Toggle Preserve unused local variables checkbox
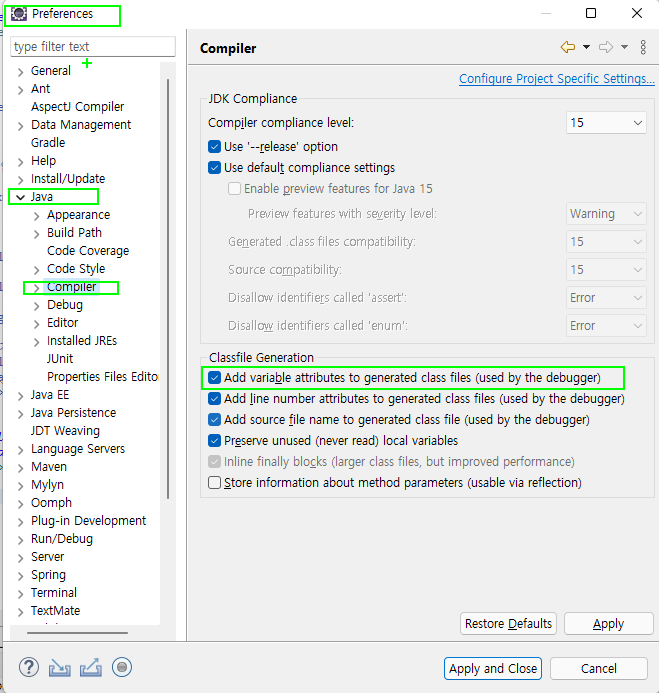Viewport: 659px width, 693px height. [x=214, y=441]
